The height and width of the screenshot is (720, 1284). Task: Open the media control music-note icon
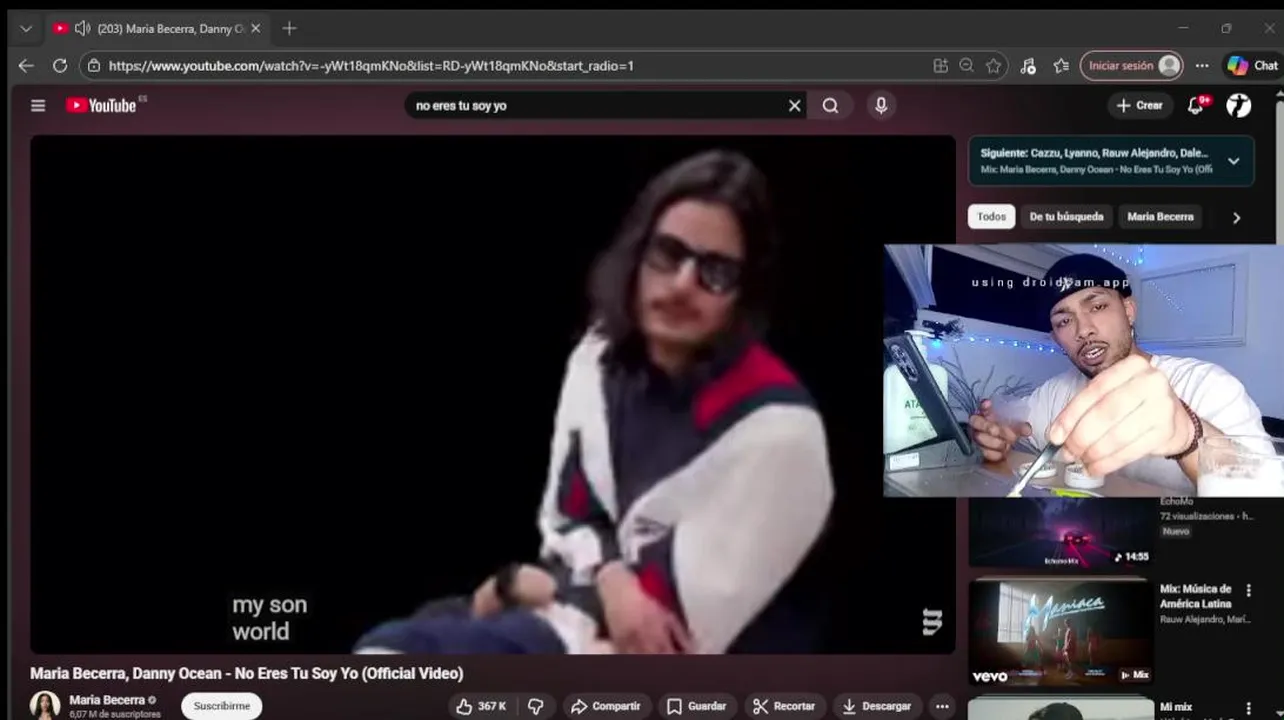tap(1028, 66)
